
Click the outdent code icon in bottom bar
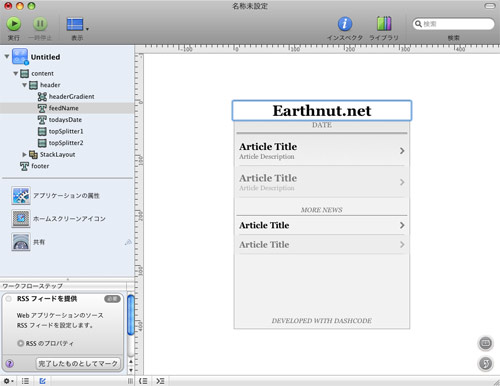tap(143, 381)
